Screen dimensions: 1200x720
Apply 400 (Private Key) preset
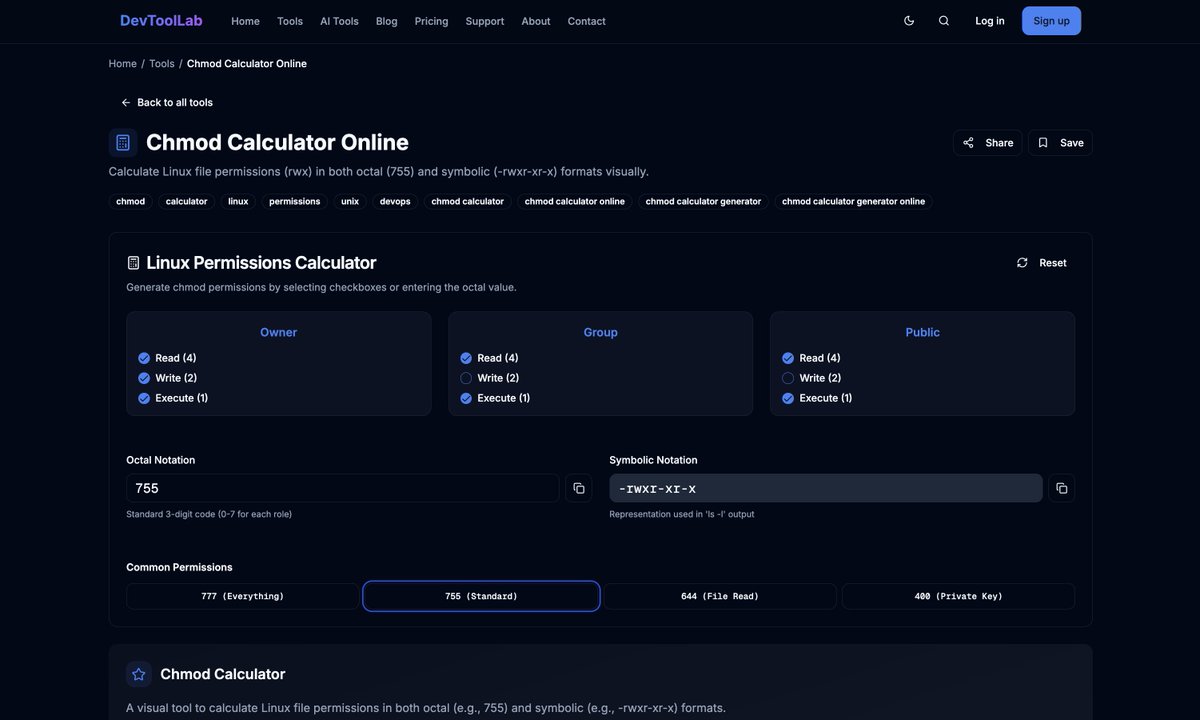click(958, 597)
